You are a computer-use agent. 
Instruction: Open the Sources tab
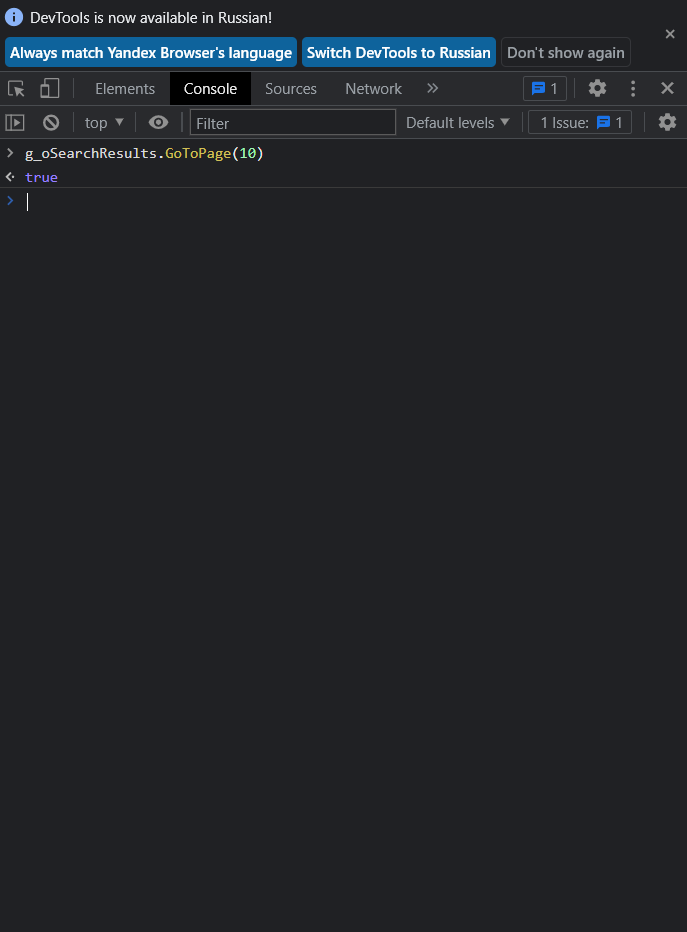pyautogui.click(x=291, y=89)
